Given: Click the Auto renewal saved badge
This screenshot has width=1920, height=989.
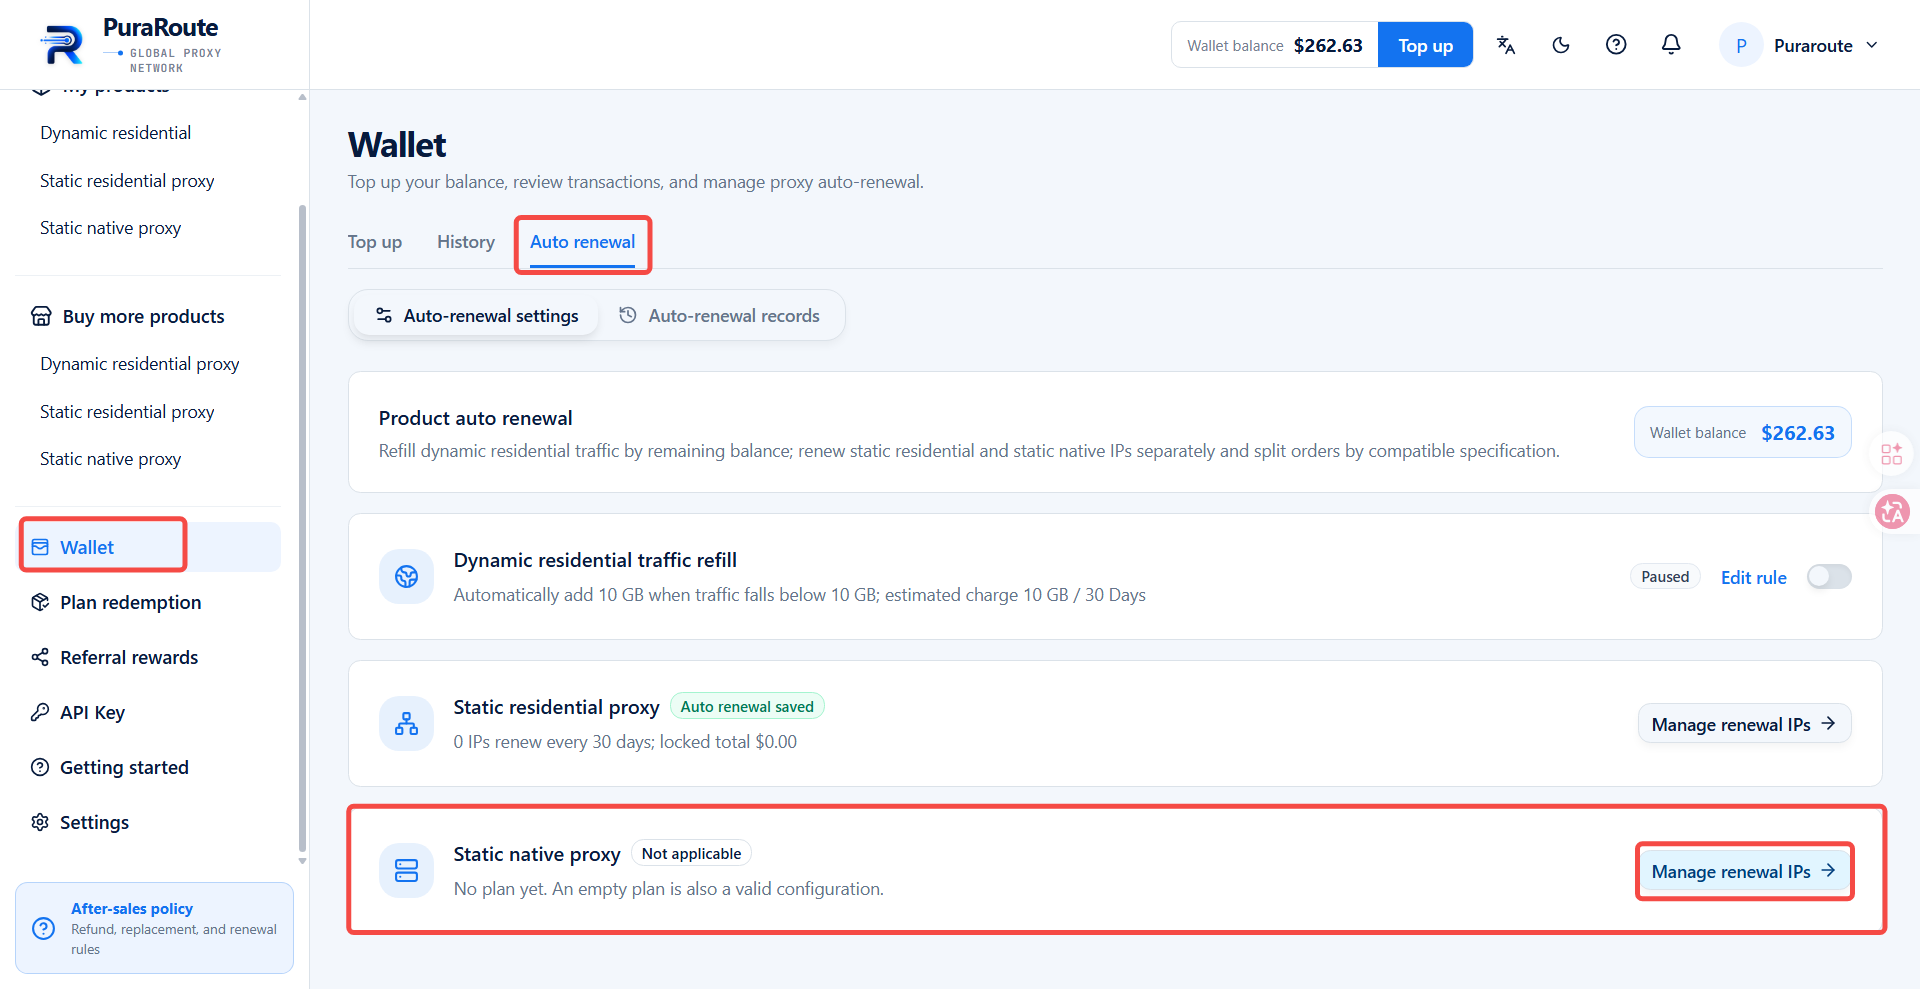Looking at the screenshot, I should coord(747,707).
